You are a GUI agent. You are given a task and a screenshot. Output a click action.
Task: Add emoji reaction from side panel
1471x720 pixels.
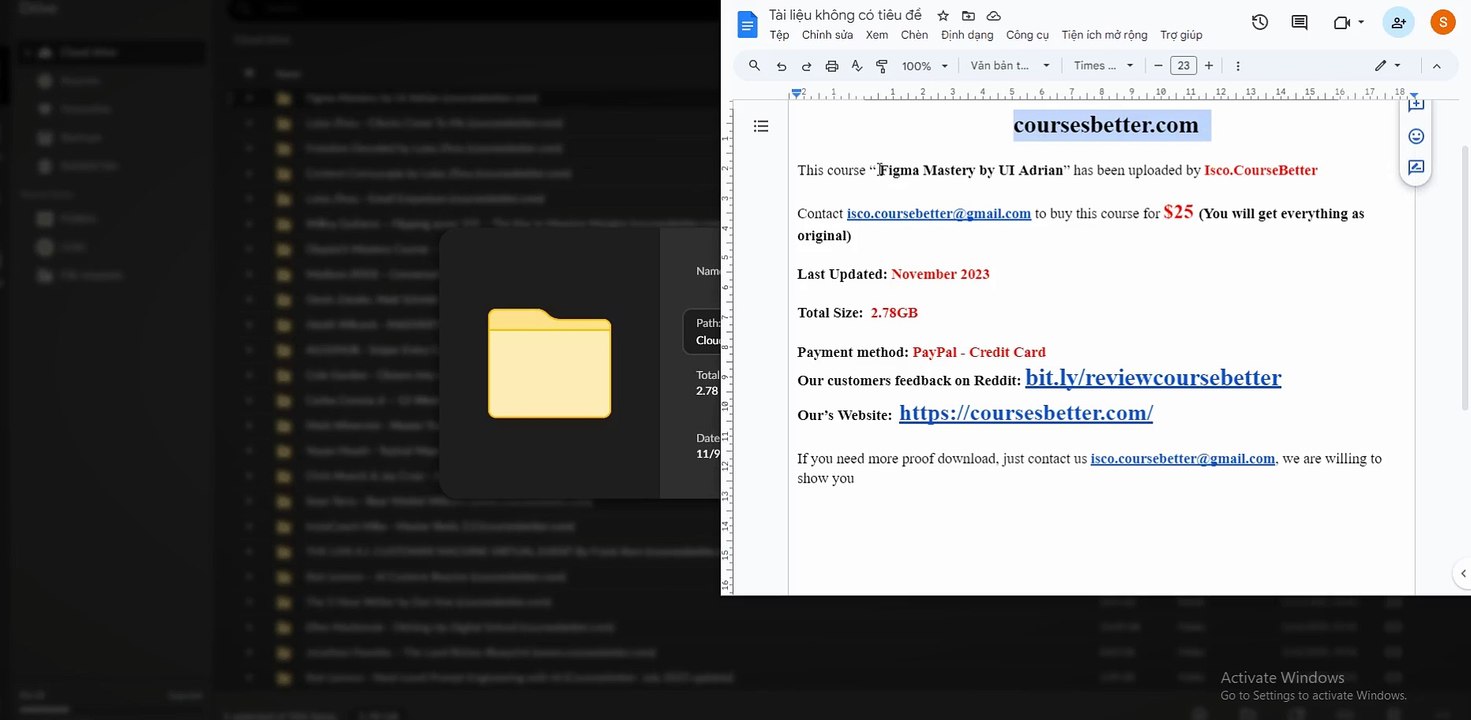1416,136
